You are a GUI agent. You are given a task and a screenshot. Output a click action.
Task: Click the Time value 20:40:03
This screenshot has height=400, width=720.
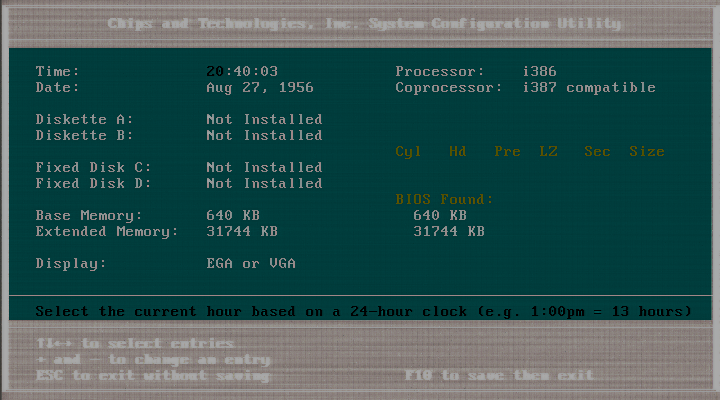pyautogui.click(x=242, y=71)
